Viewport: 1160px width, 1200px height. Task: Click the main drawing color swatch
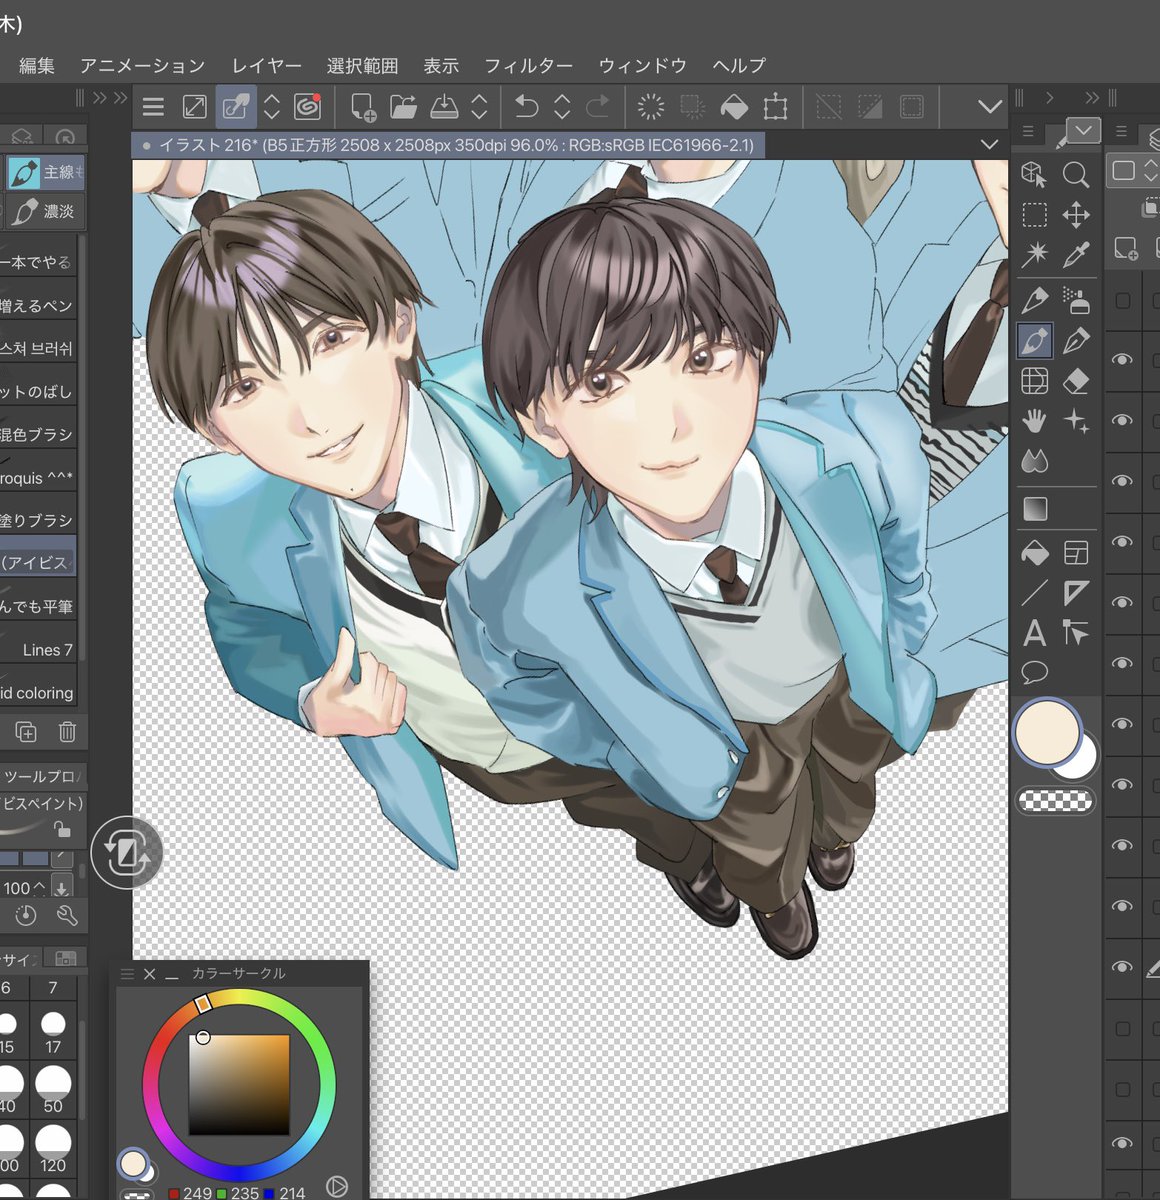1047,732
